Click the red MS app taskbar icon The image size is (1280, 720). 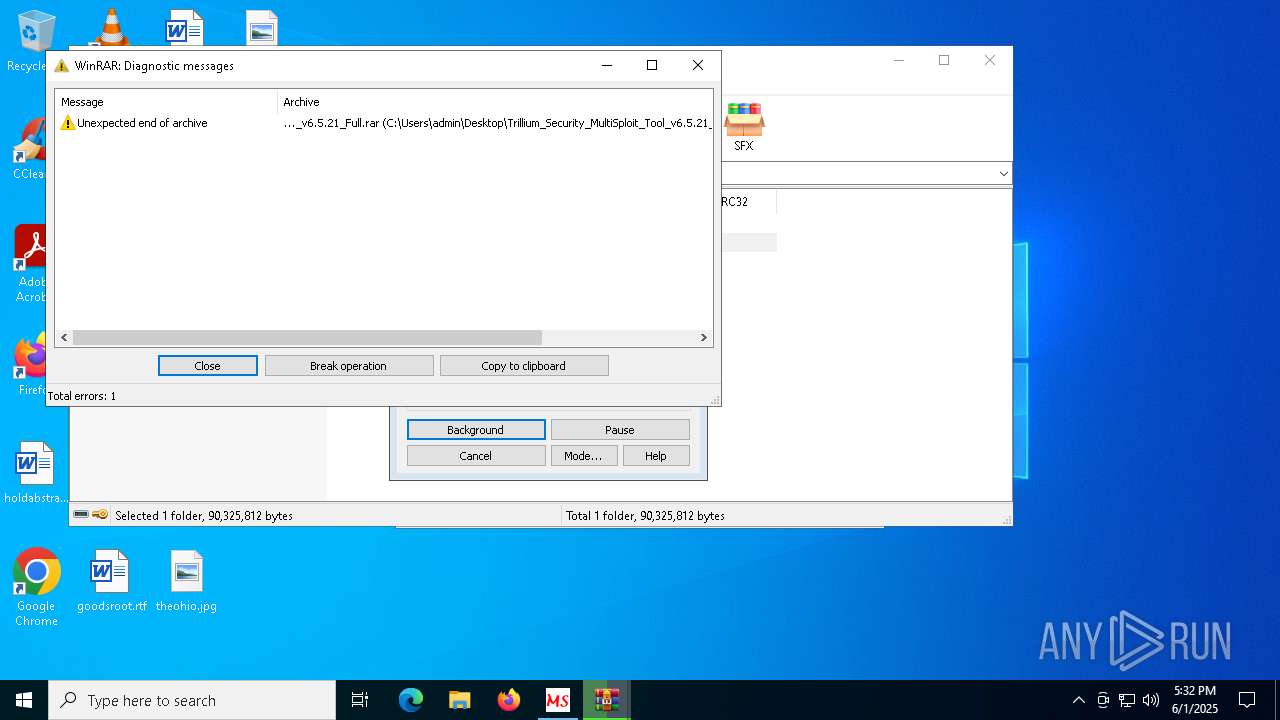tap(557, 700)
